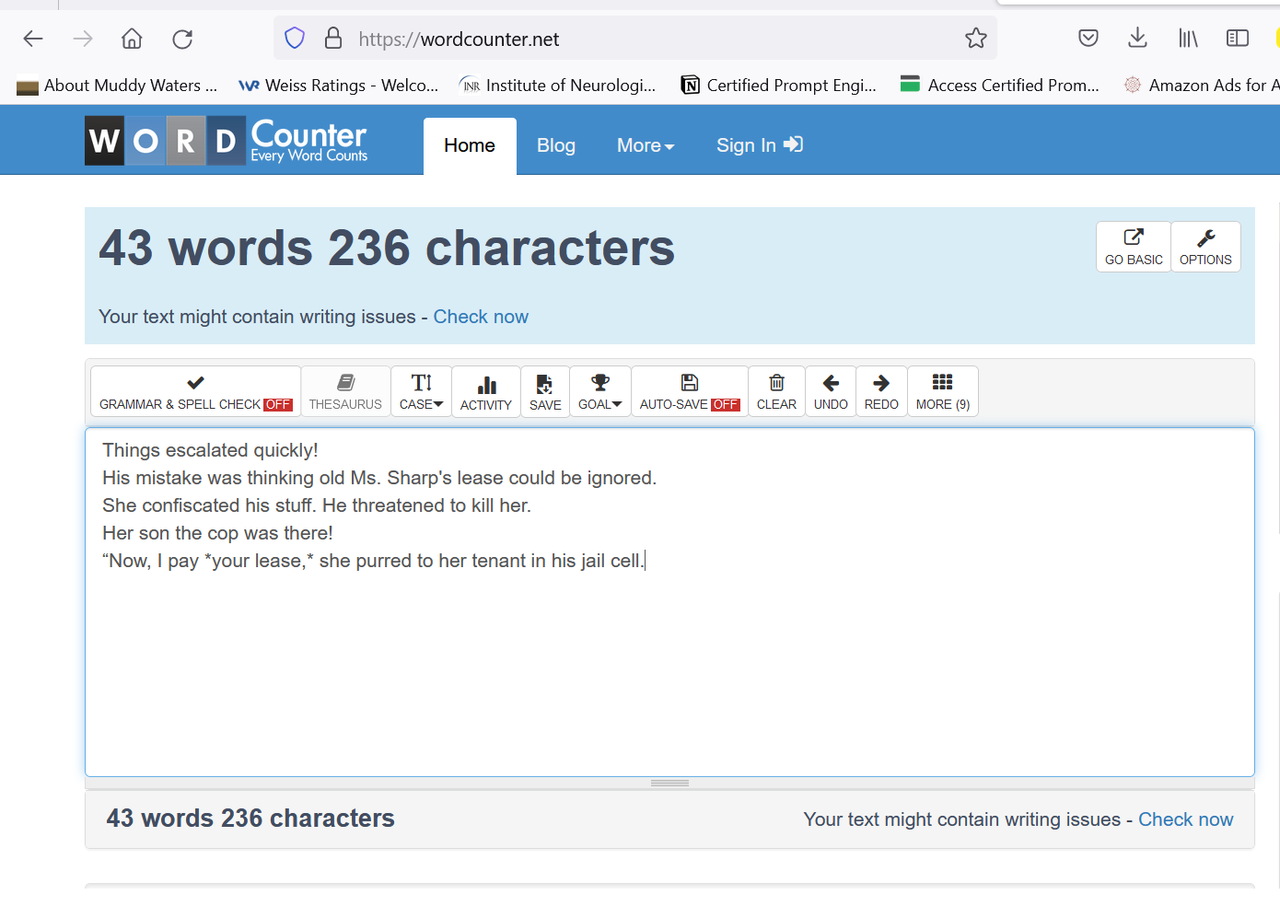Undo with the left arrow button
This screenshot has width=1280, height=905.
click(830, 391)
